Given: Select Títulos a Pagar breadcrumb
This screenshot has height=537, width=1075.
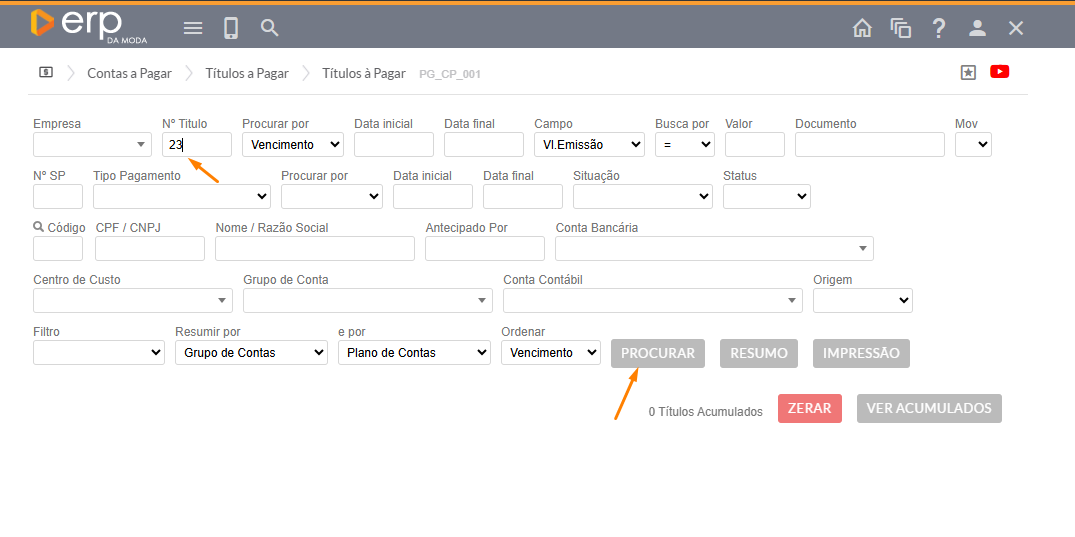Looking at the screenshot, I should (x=247, y=73).
